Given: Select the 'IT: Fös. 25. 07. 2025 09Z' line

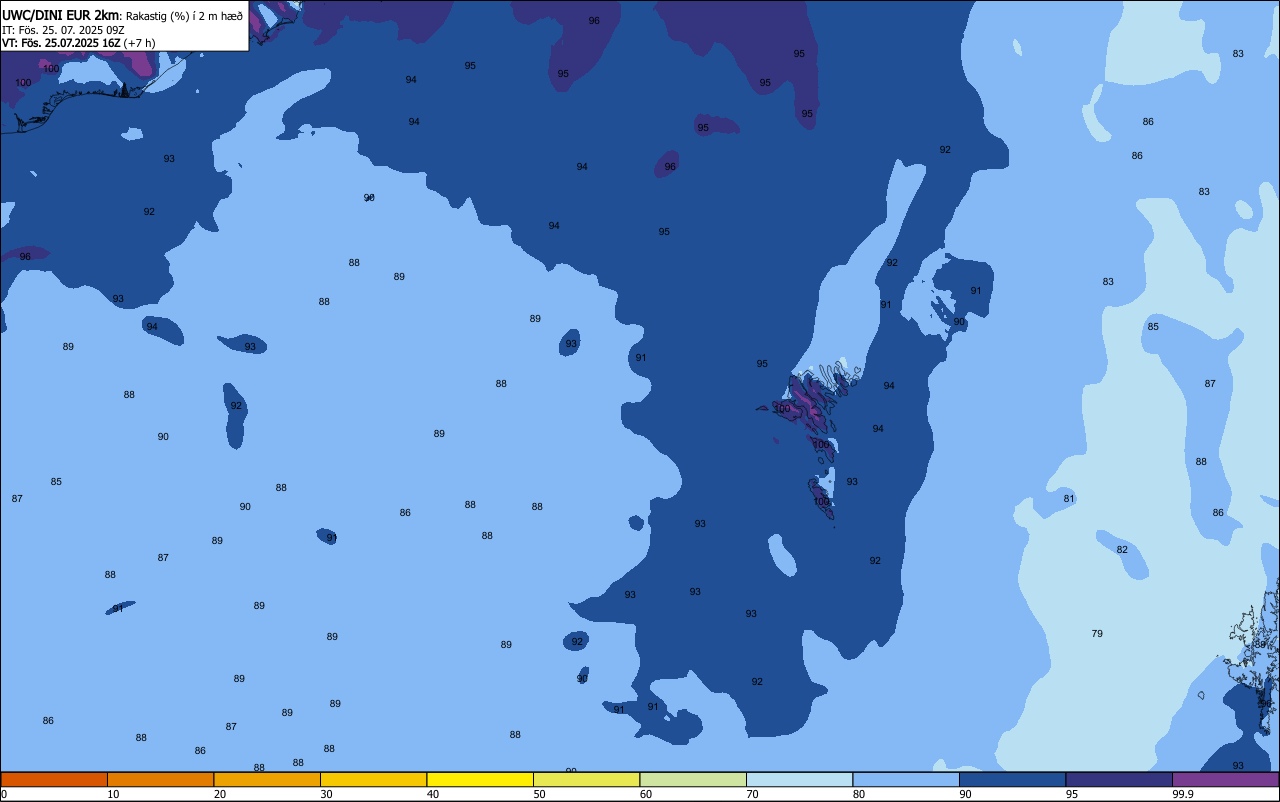Looking at the screenshot, I should 63,30.
